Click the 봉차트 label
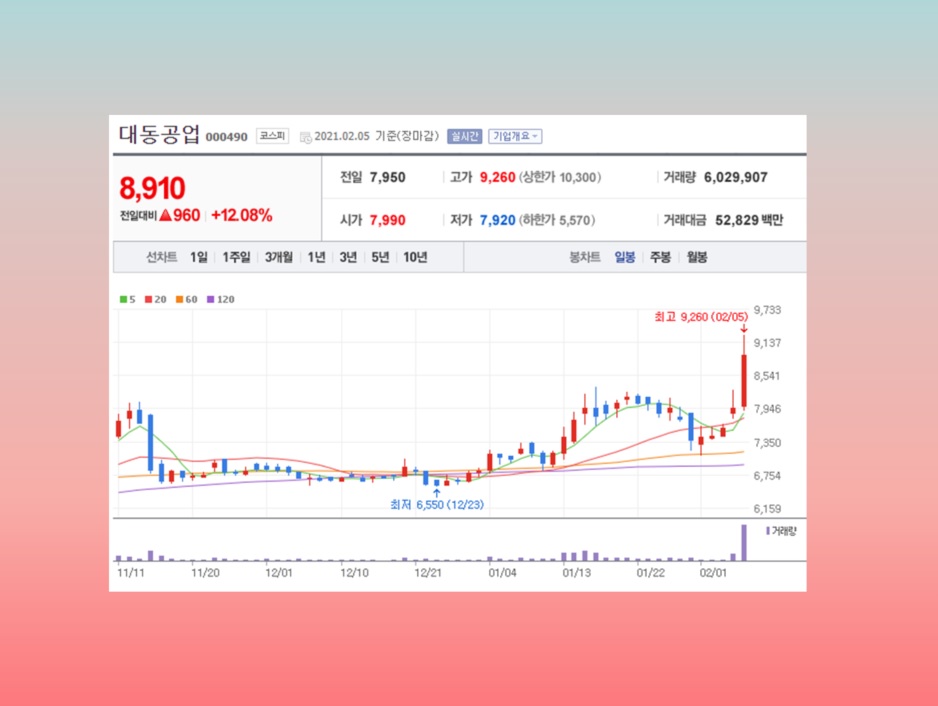 [584, 257]
